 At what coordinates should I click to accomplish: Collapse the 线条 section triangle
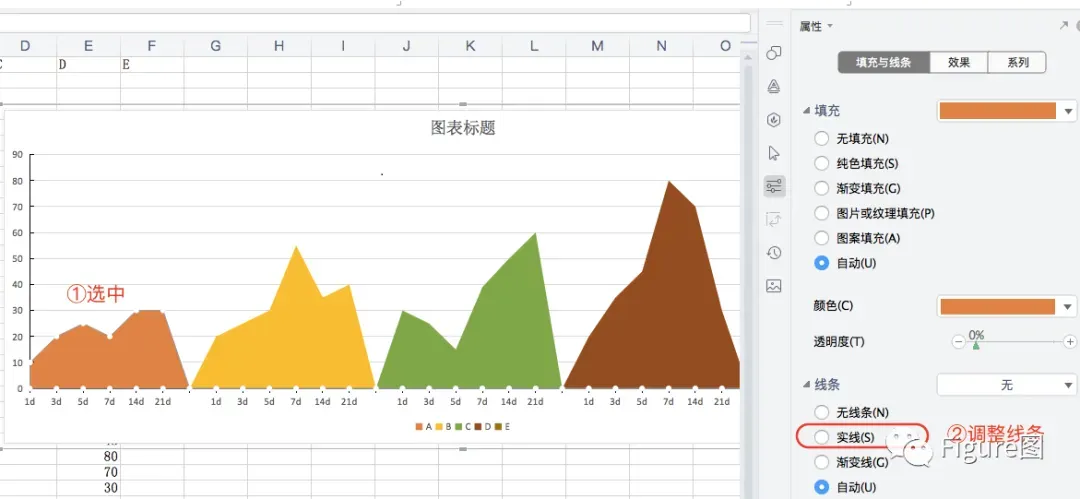(807, 385)
